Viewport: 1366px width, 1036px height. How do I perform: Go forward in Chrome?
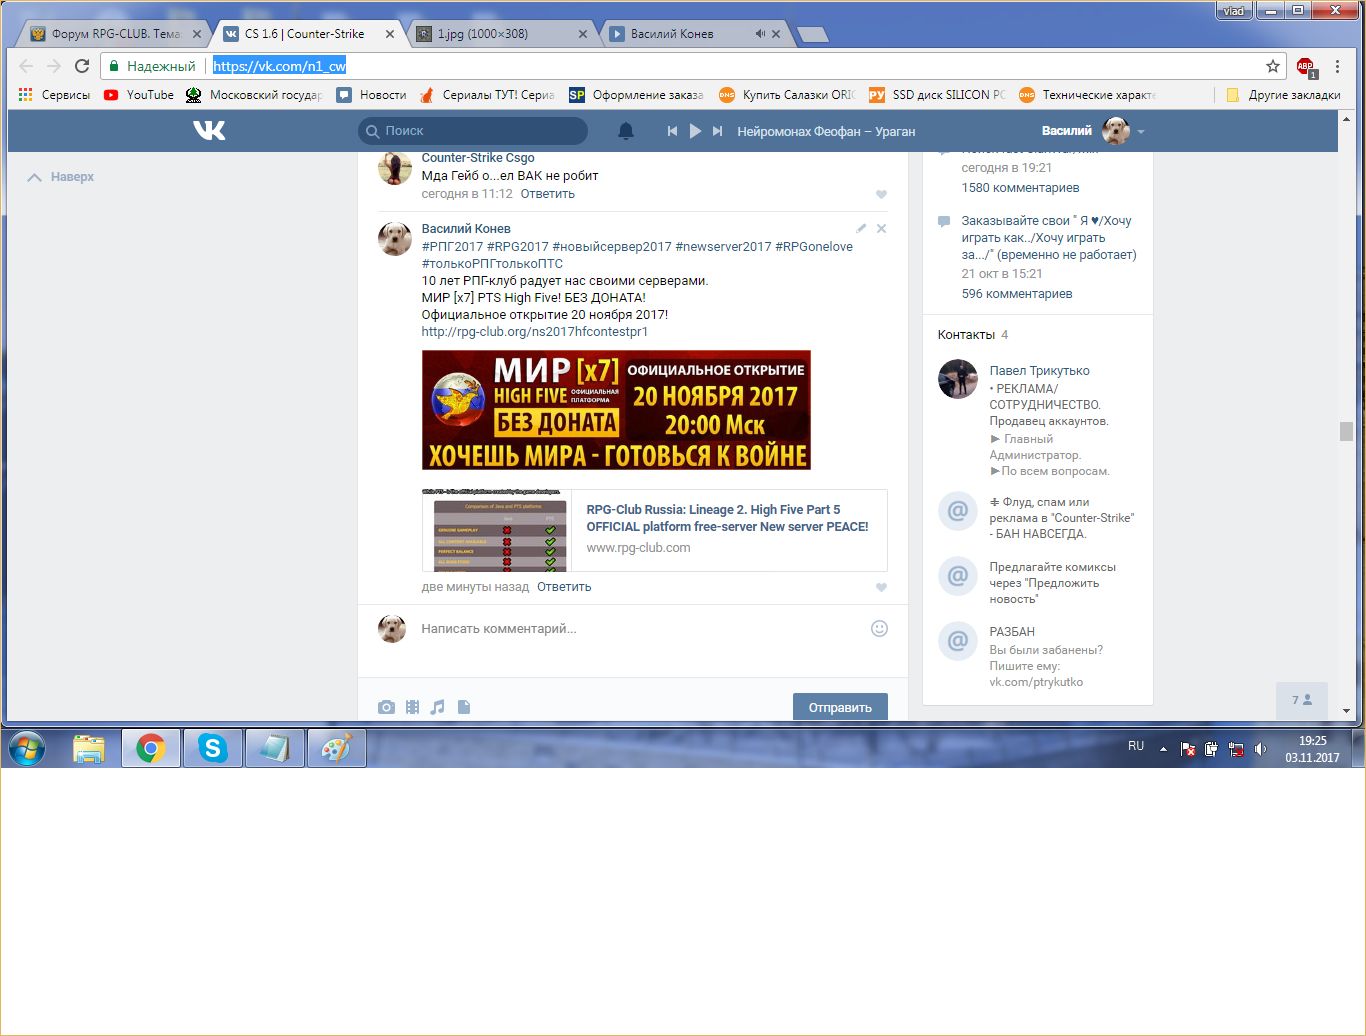coord(54,66)
